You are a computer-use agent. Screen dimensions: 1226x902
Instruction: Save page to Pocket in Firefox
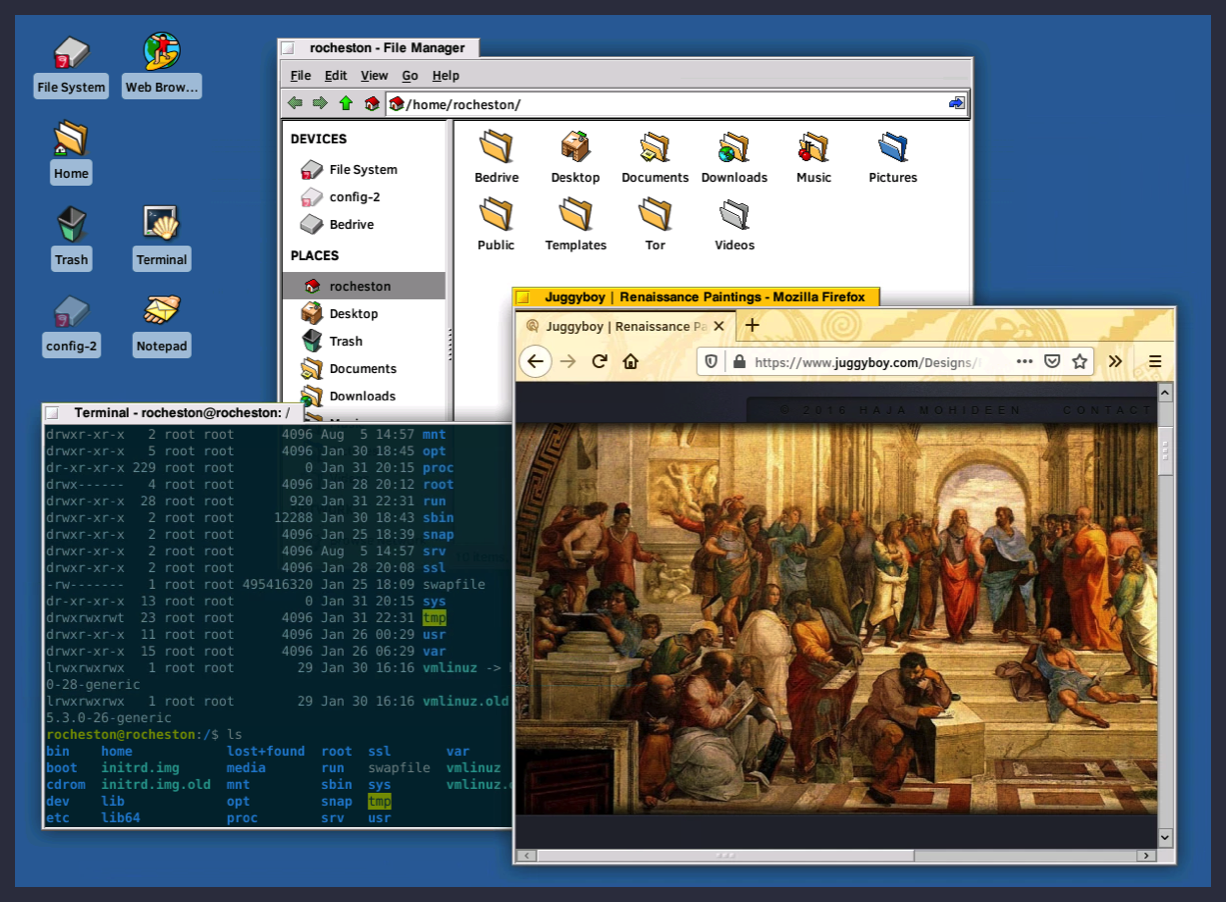point(1052,361)
